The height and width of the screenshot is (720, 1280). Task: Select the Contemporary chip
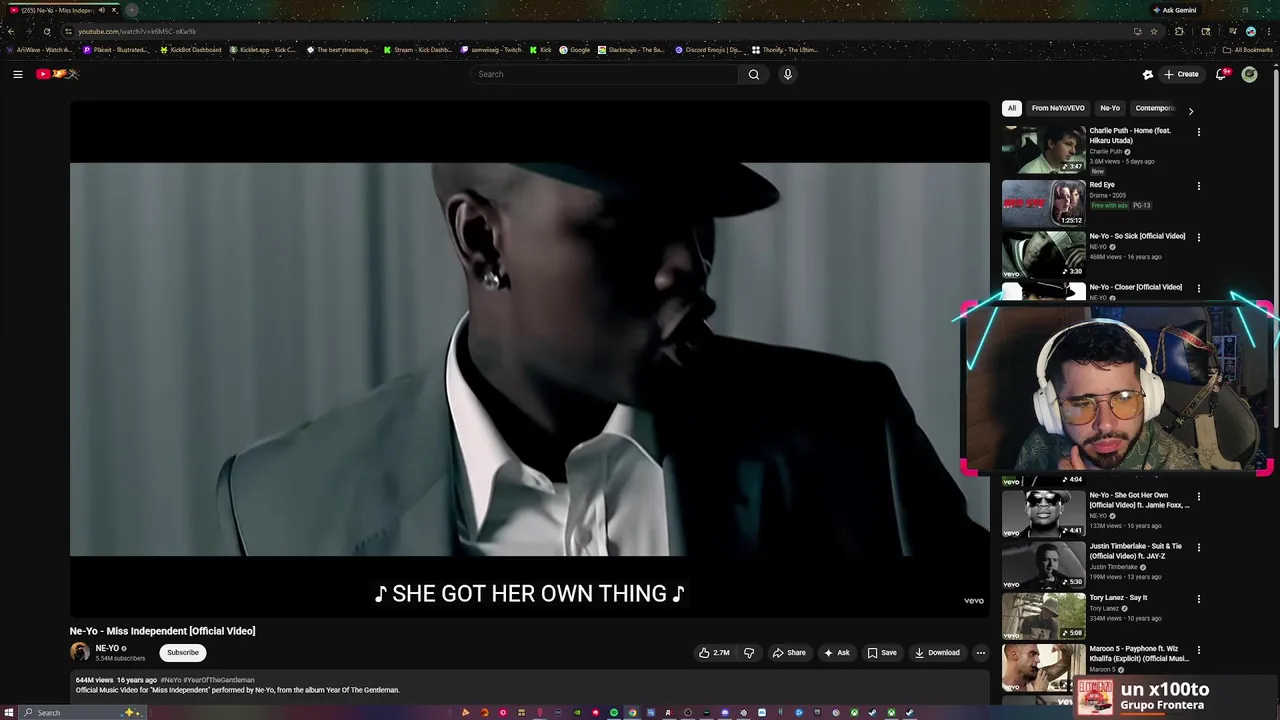(1154, 108)
